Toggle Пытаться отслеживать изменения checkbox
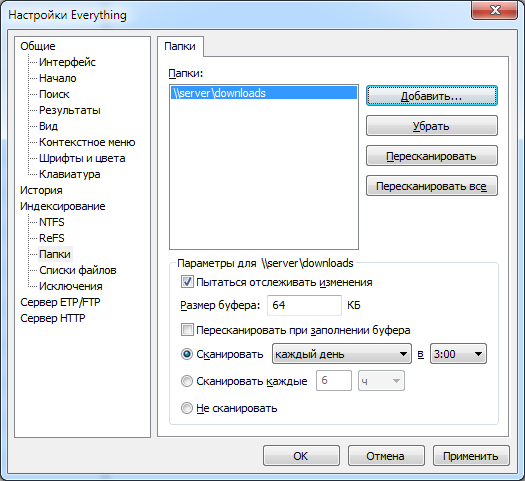525x481 pixels. [187, 282]
